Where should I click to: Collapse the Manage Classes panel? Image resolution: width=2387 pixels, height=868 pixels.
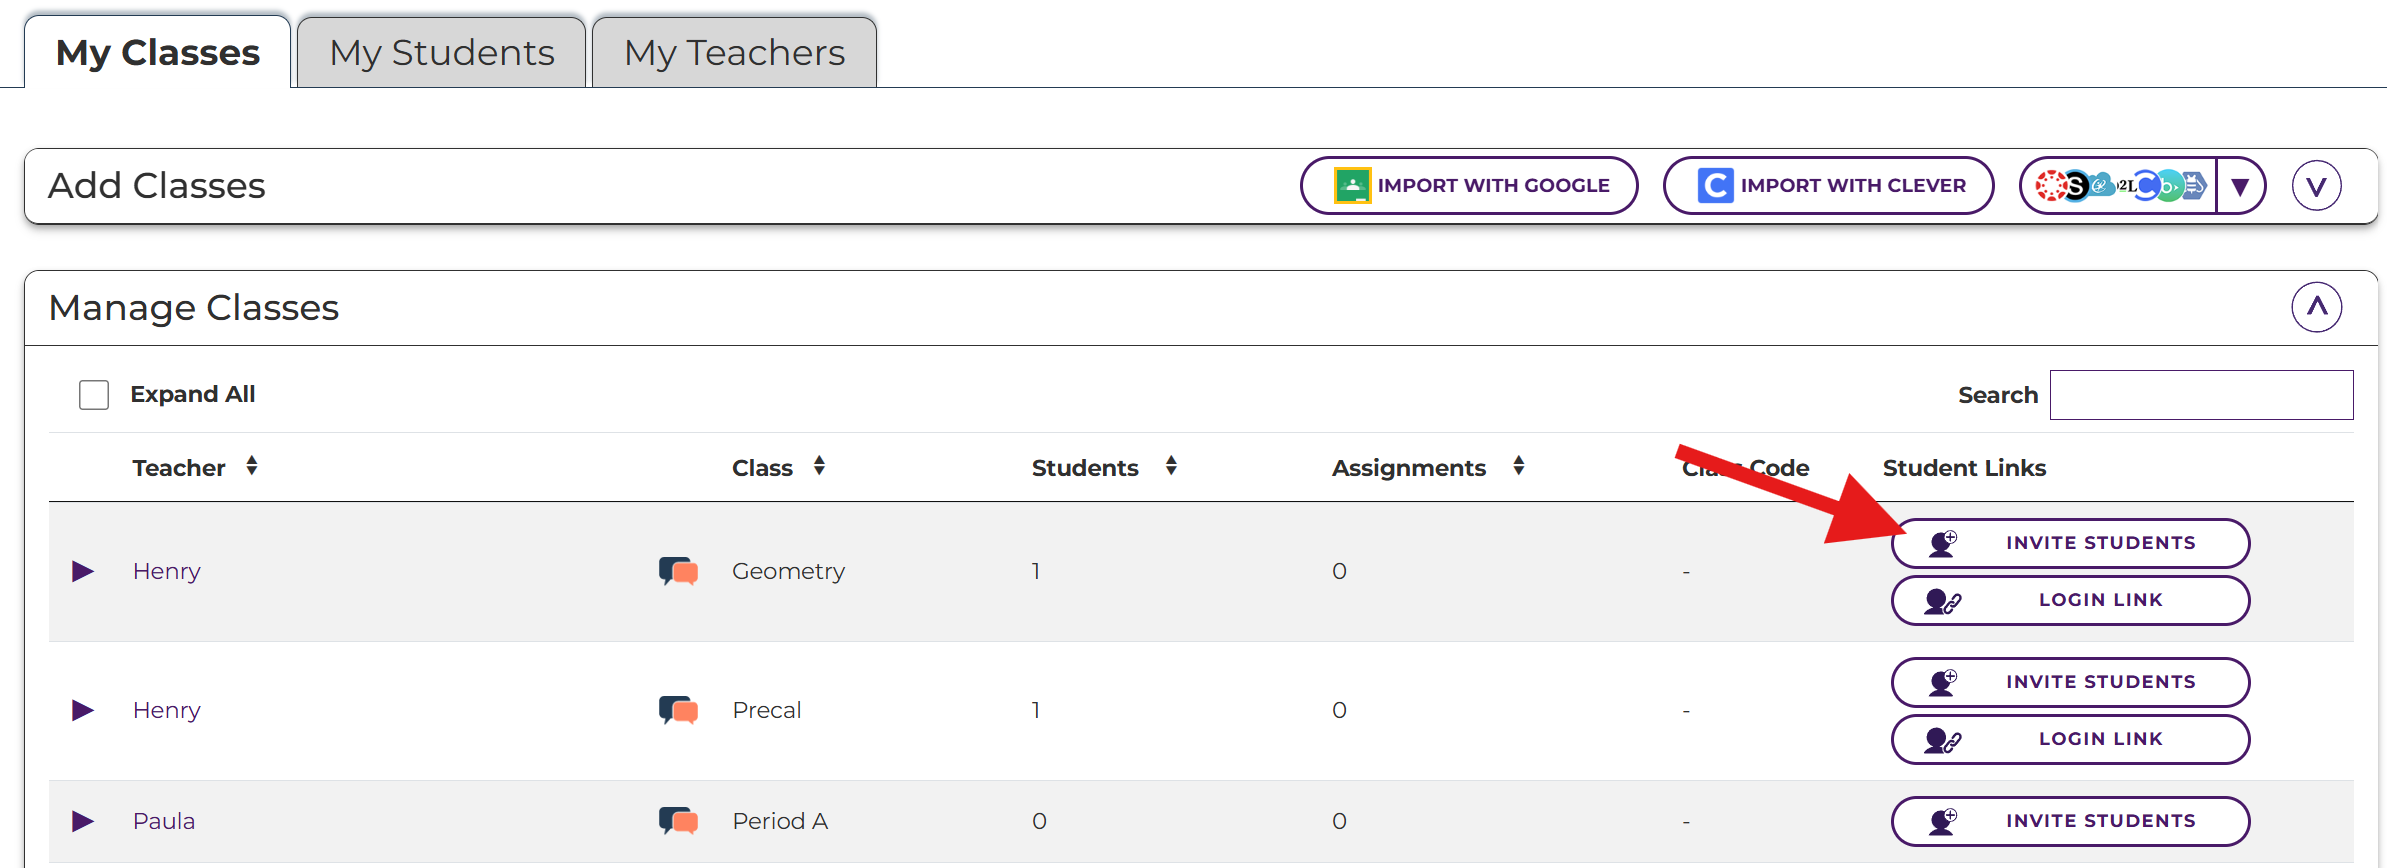click(2316, 307)
